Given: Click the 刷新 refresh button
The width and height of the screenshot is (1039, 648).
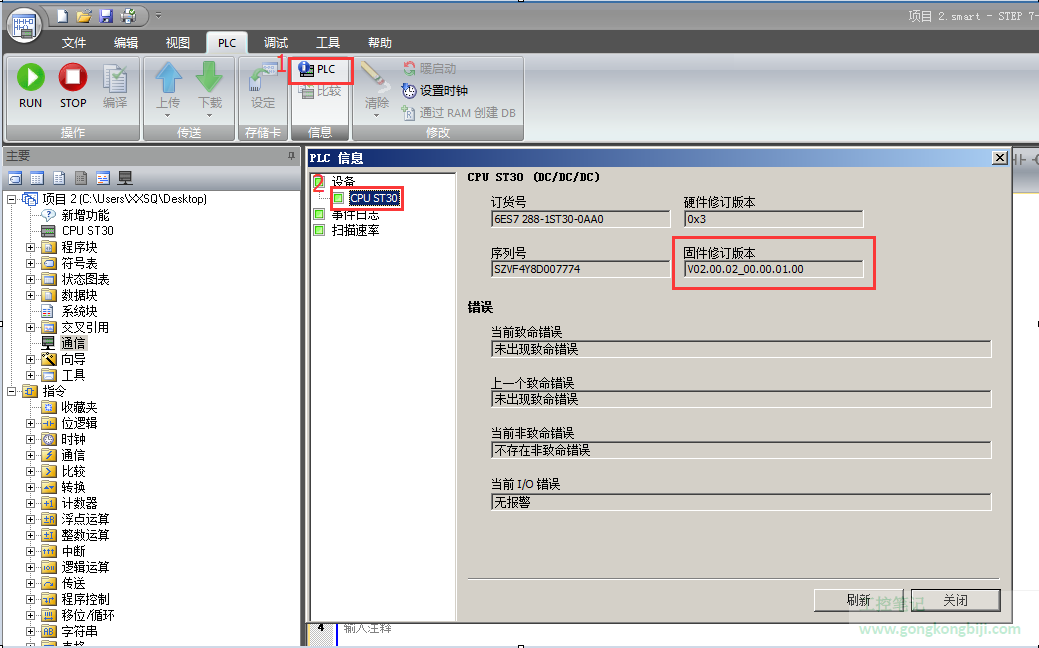Looking at the screenshot, I should [859, 600].
